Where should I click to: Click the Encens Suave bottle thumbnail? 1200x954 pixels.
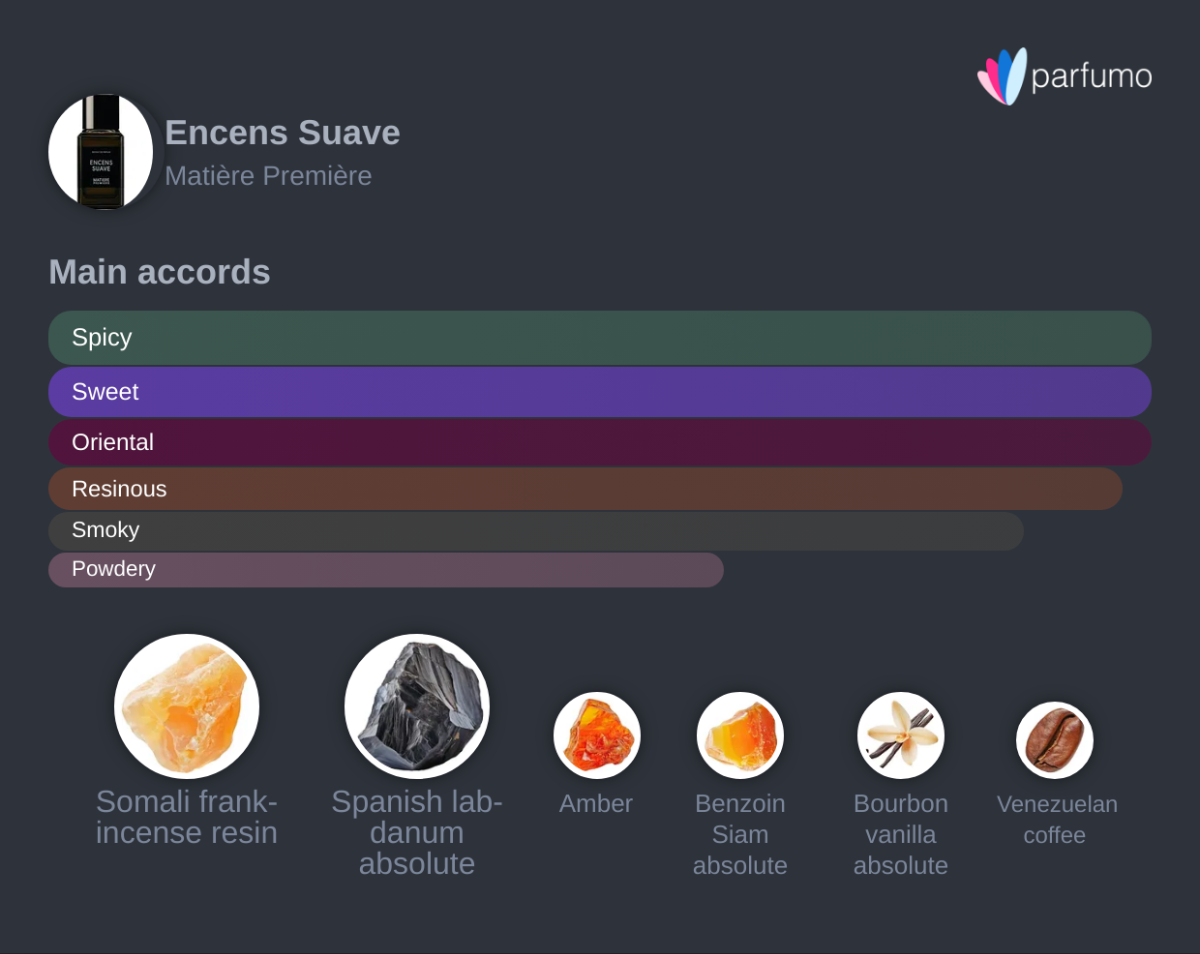pyautogui.click(x=101, y=152)
